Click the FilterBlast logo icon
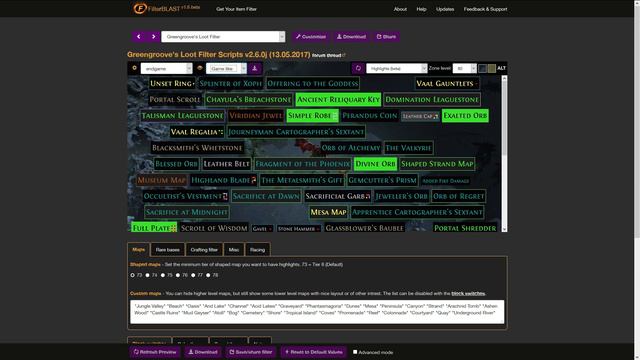The width and height of the screenshot is (640, 360). pyautogui.click(x=140, y=9)
